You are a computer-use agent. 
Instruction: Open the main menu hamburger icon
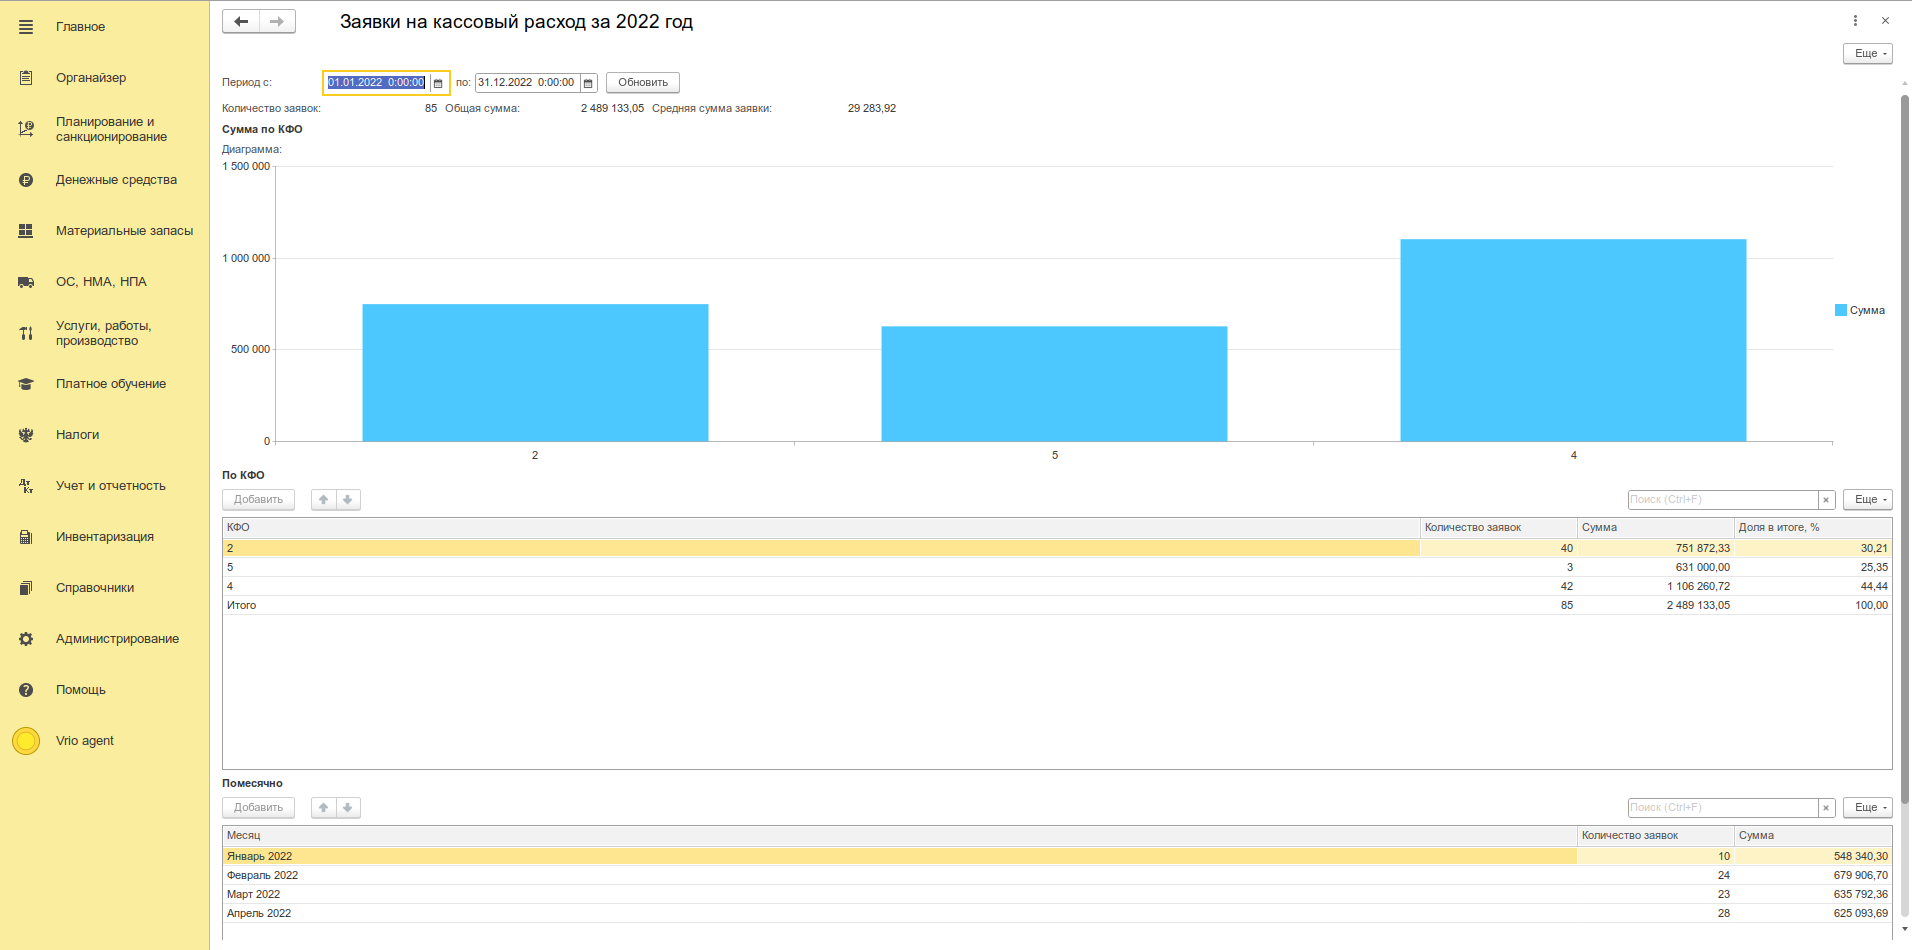[26, 27]
